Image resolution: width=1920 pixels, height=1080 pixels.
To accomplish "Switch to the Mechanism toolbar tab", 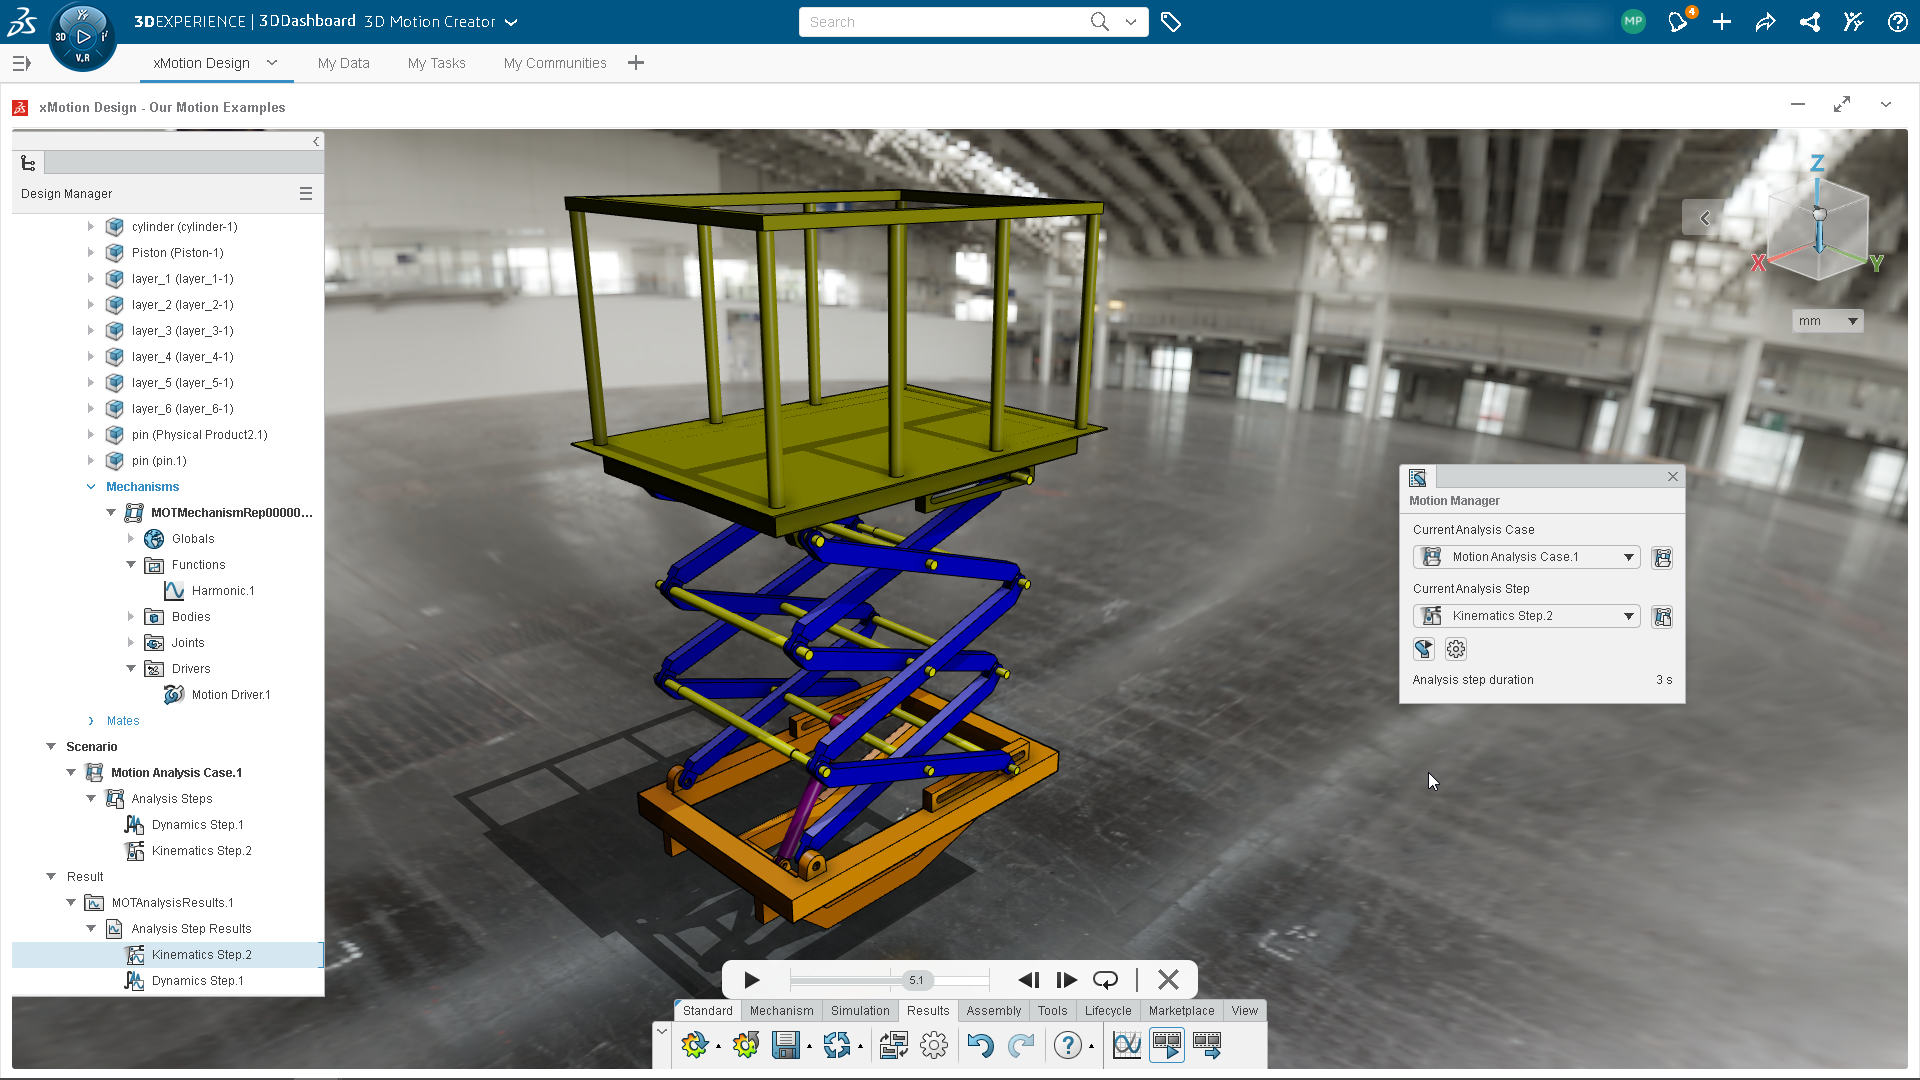I will pyautogui.click(x=781, y=1011).
